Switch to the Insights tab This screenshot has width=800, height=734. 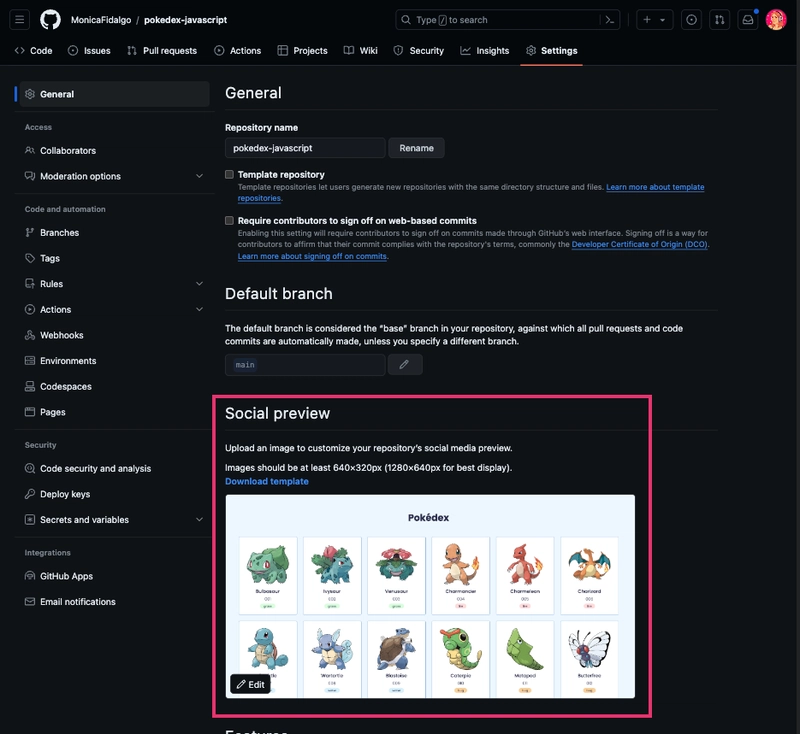coord(485,50)
